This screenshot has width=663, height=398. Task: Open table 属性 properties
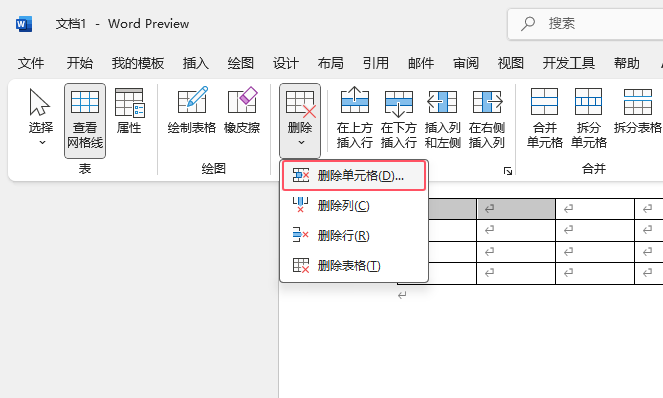(129, 111)
